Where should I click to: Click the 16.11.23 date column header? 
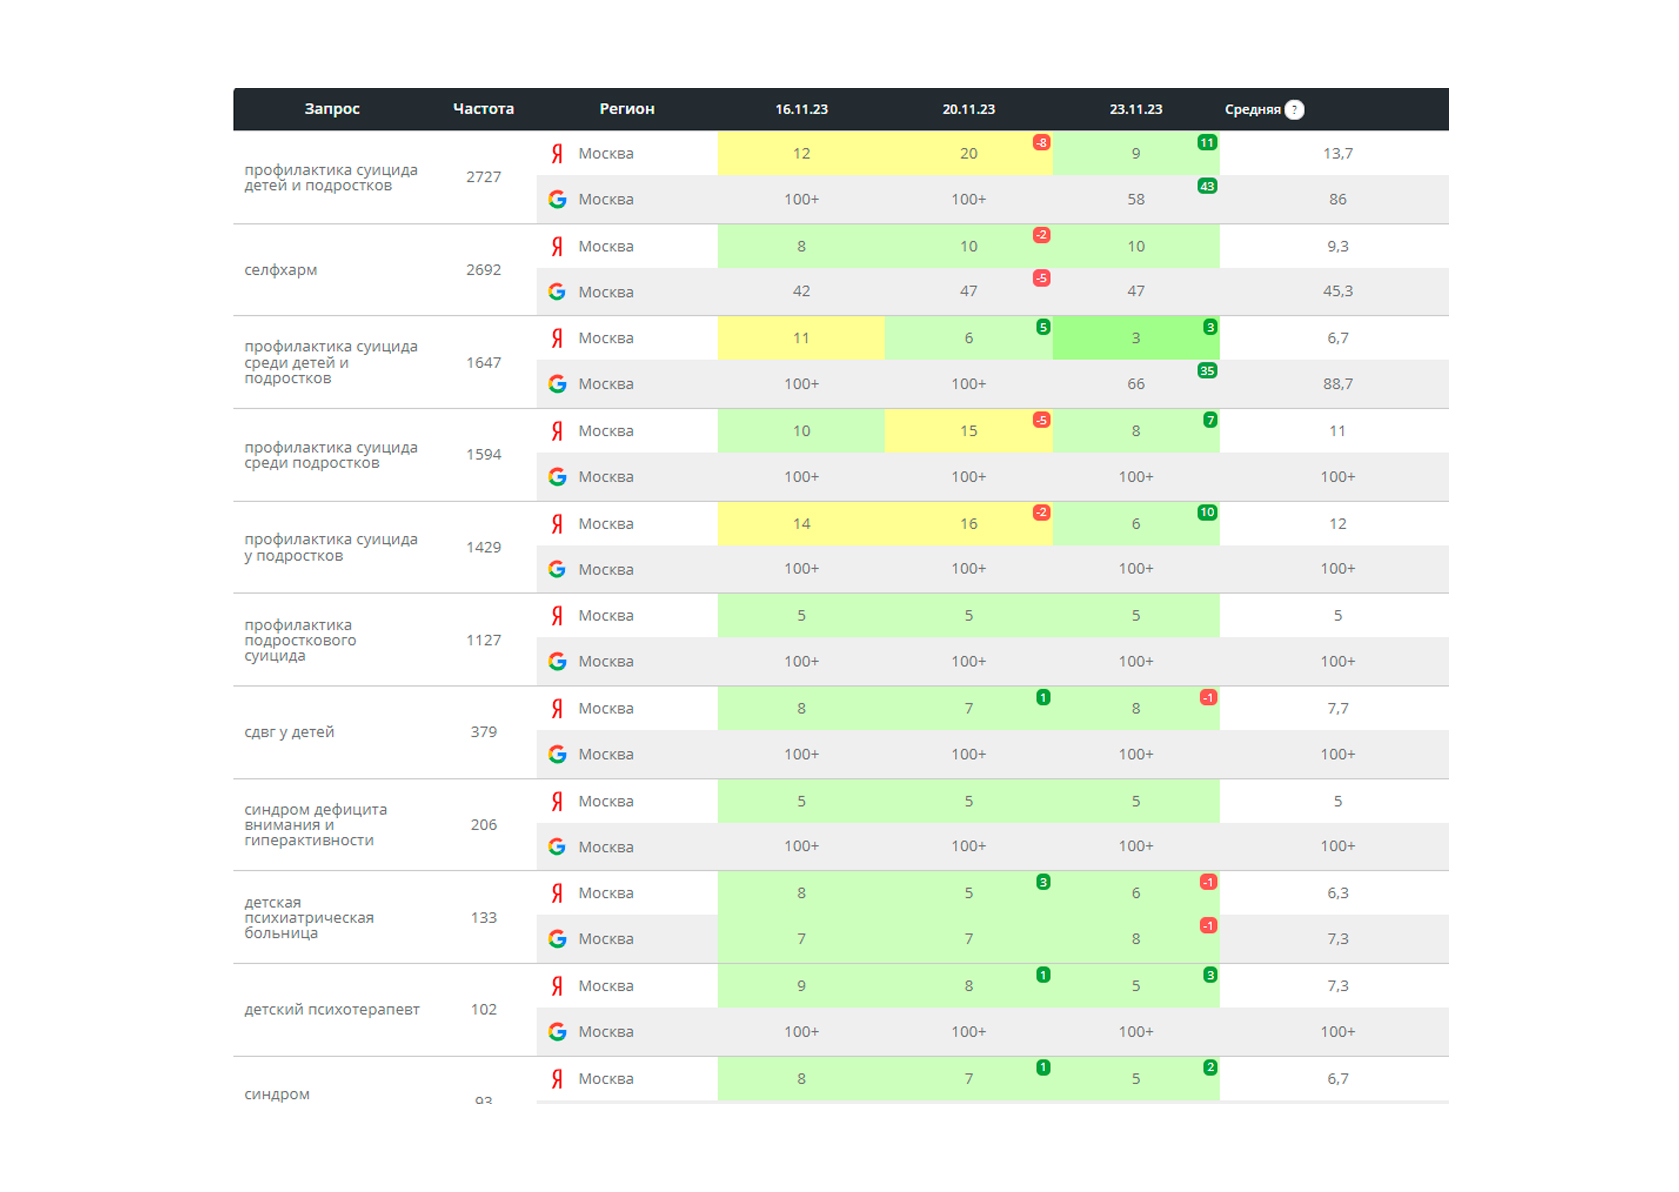801,109
